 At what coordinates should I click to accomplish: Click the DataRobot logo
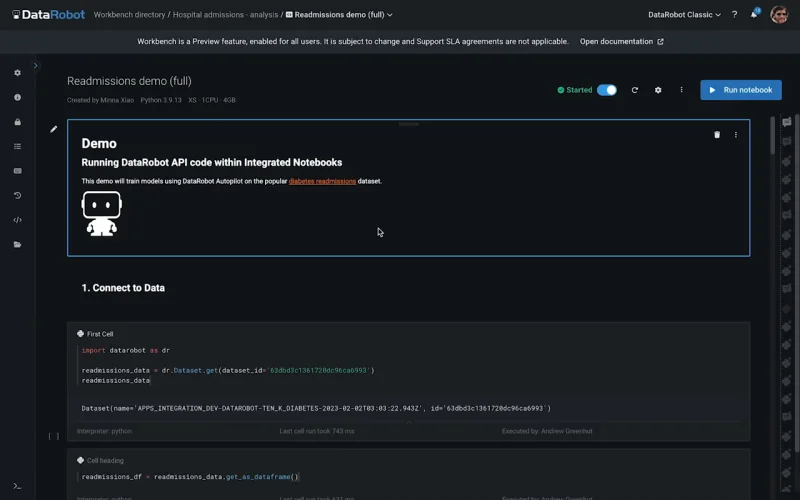click(x=48, y=15)
